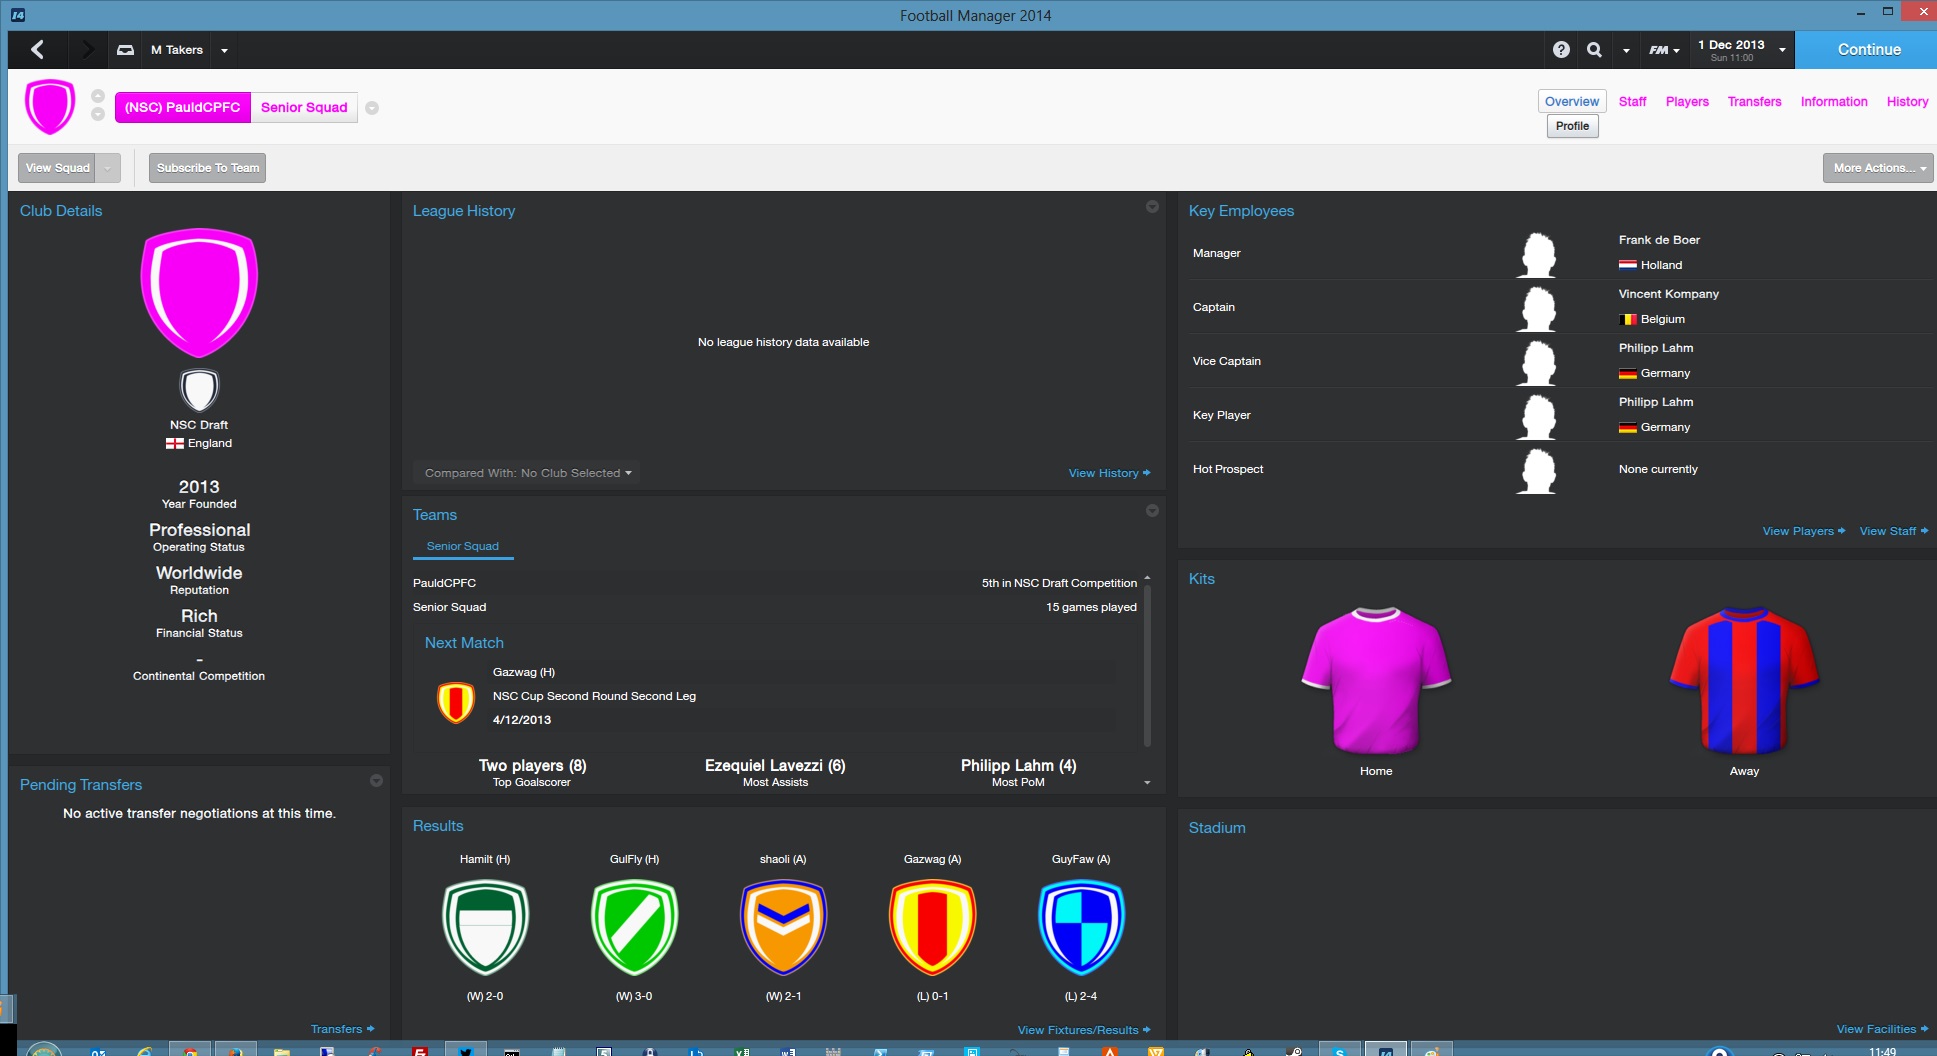Click the Skype icon in the taskbar
The width and height of the screenshot is (1937, 1056).
point(1339,1050)
